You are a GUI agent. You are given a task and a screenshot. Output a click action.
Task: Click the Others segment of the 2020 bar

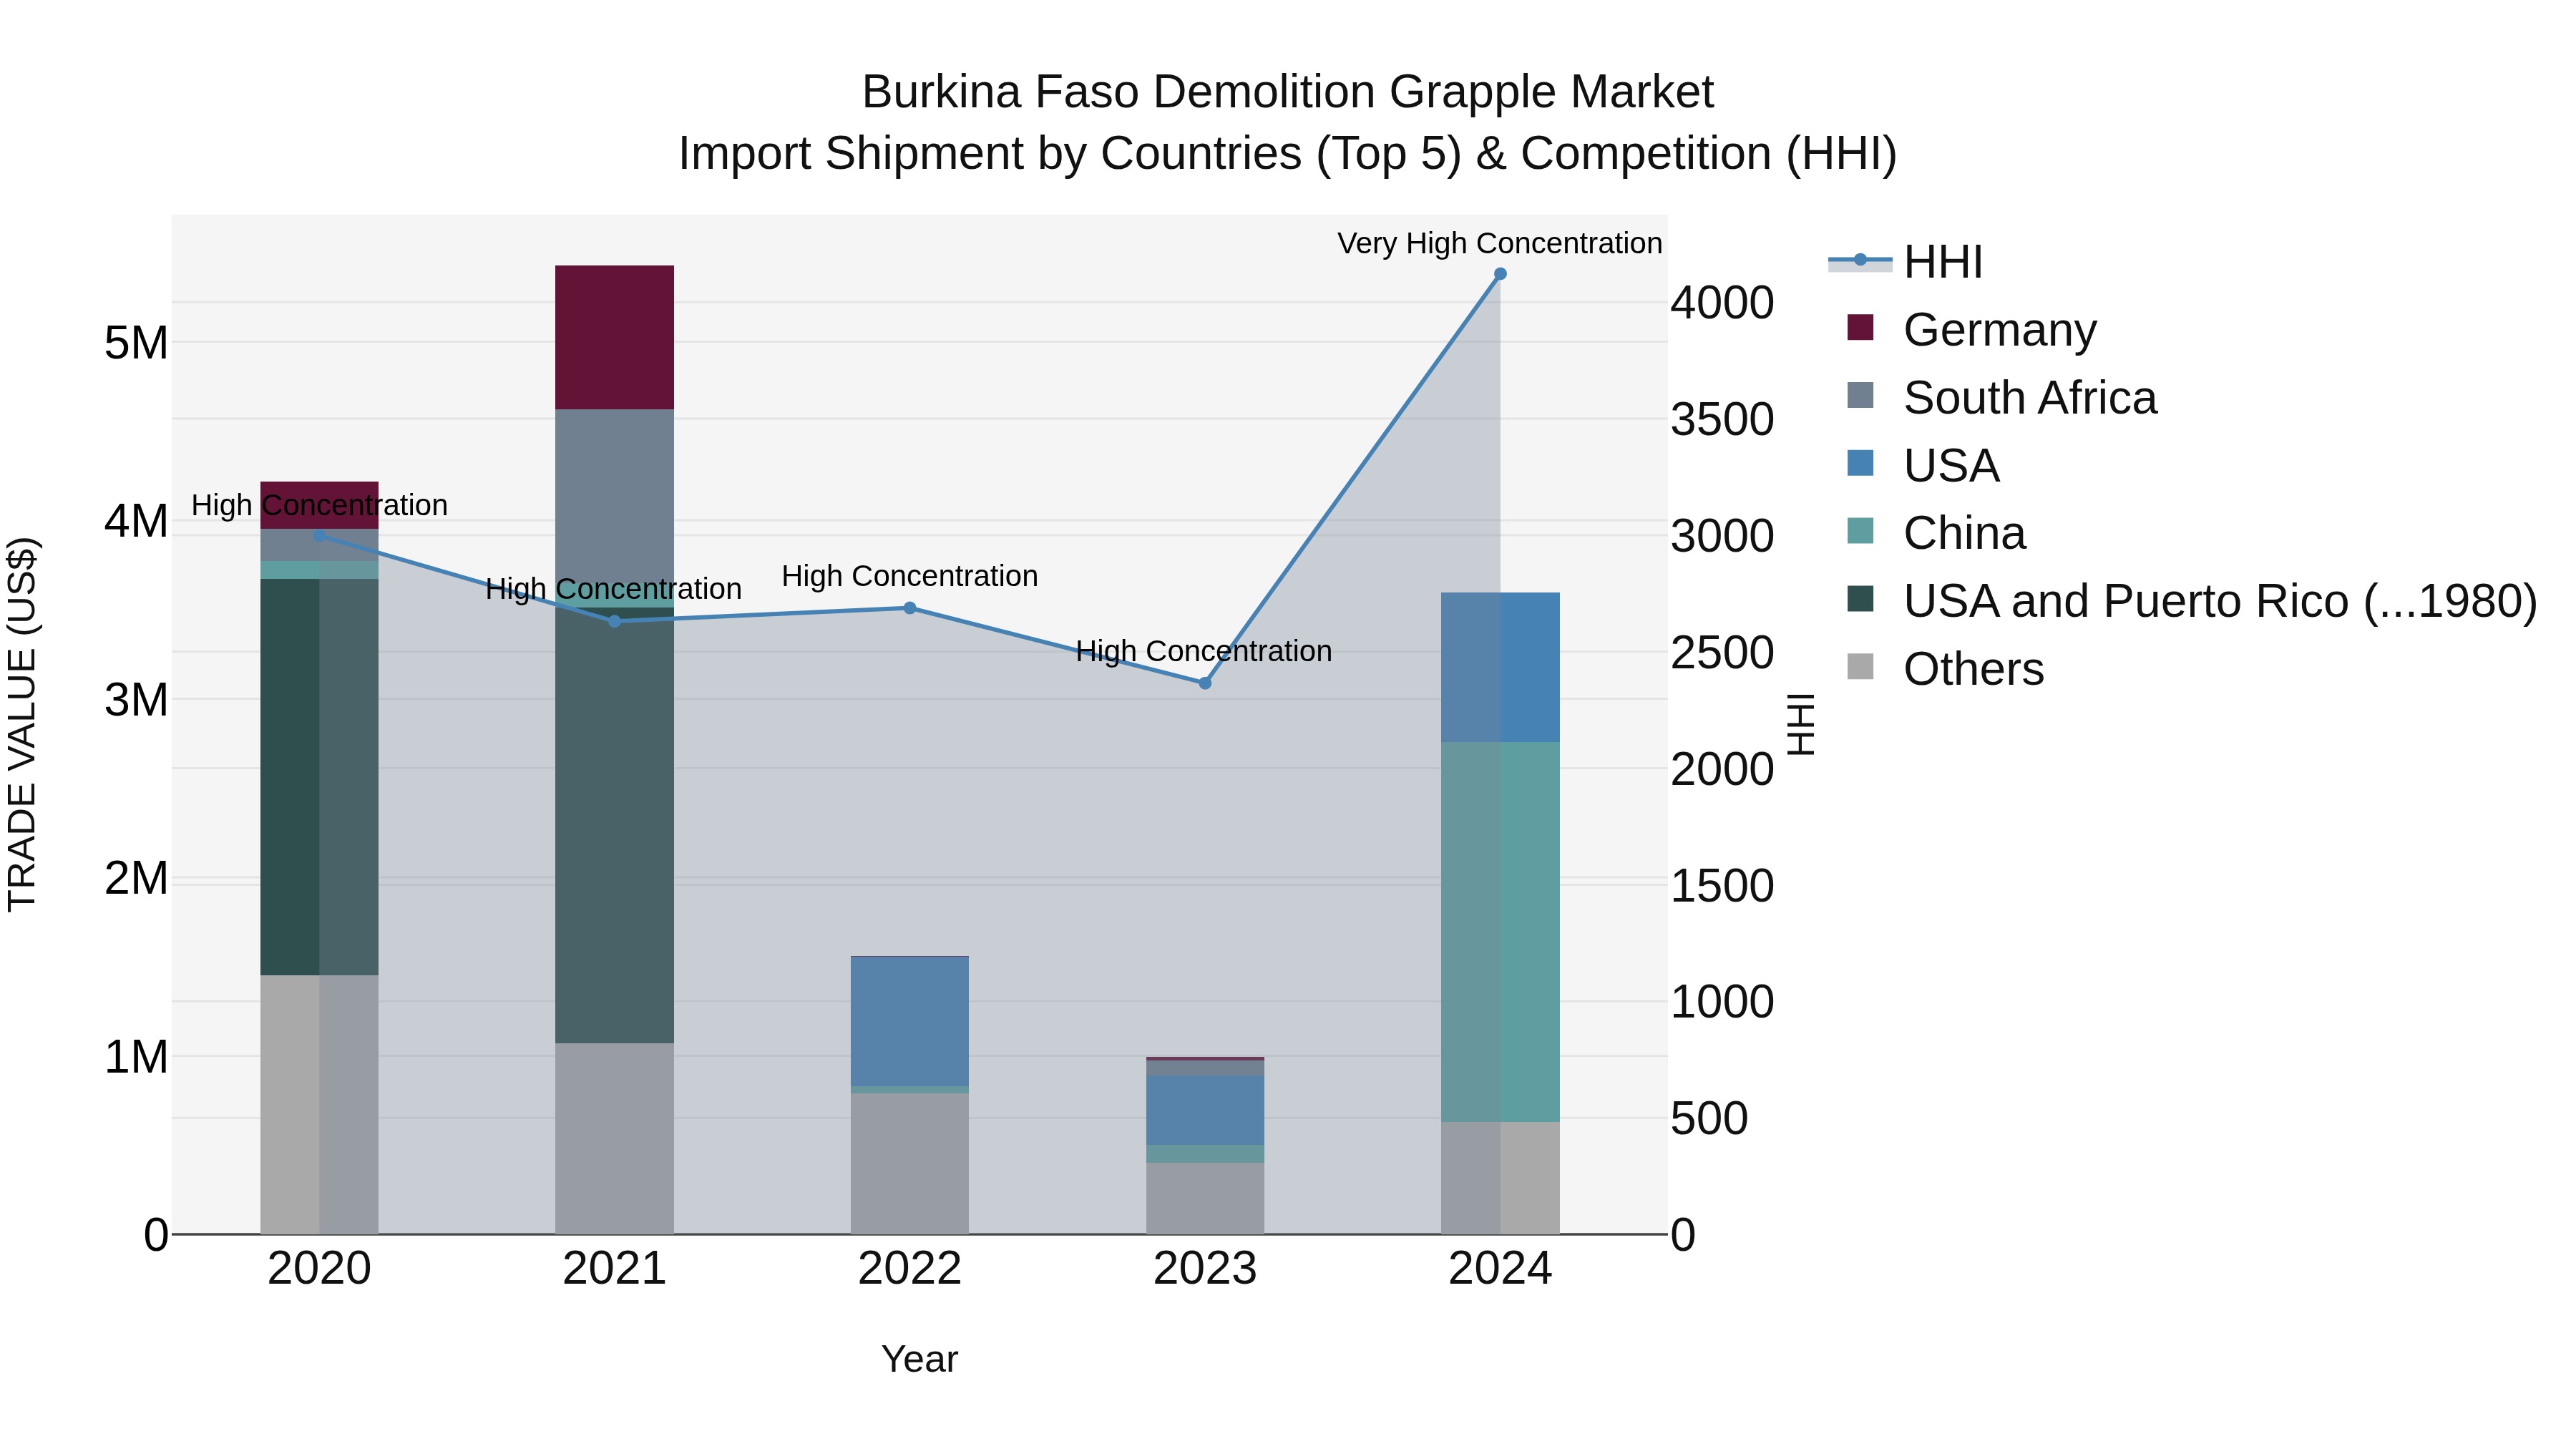coord(320,1105)
